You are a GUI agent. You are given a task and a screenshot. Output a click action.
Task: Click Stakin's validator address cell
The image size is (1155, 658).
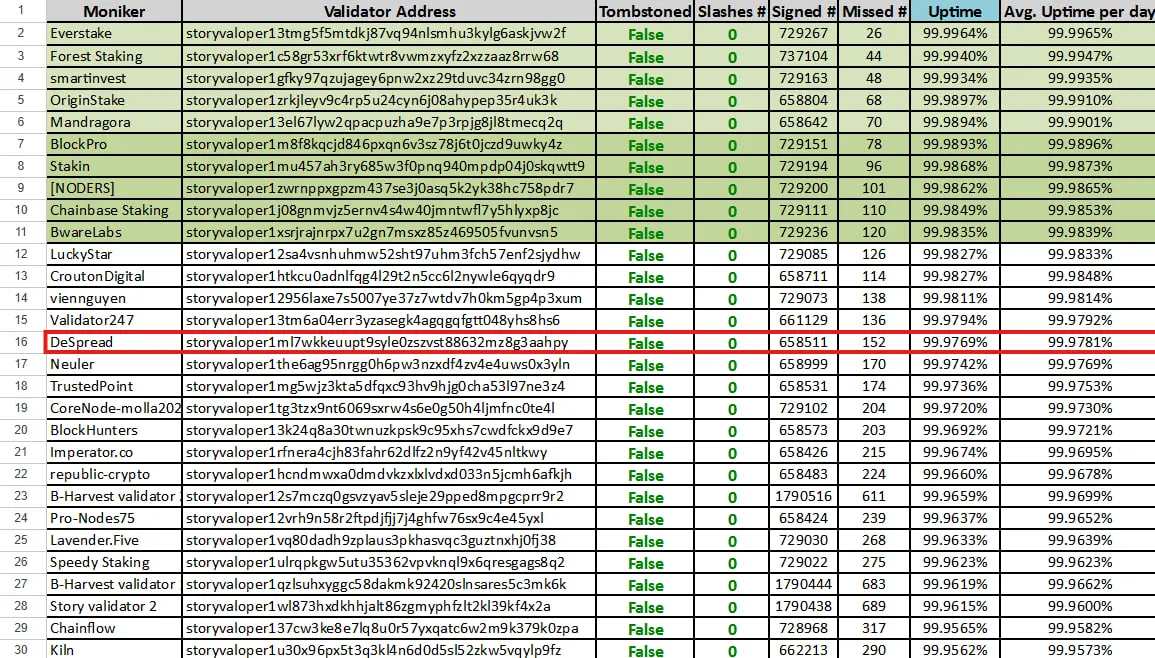pos(389,167)
